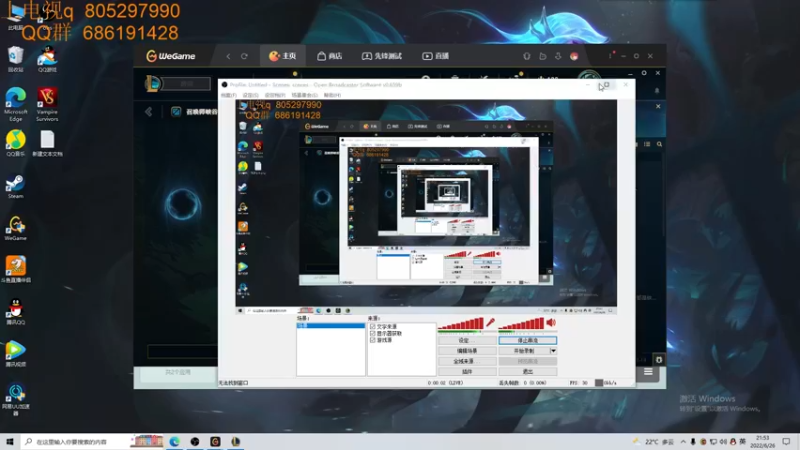Open Vampire Survivors desktop shortcut
800x450 pixels.
[47, 105]
